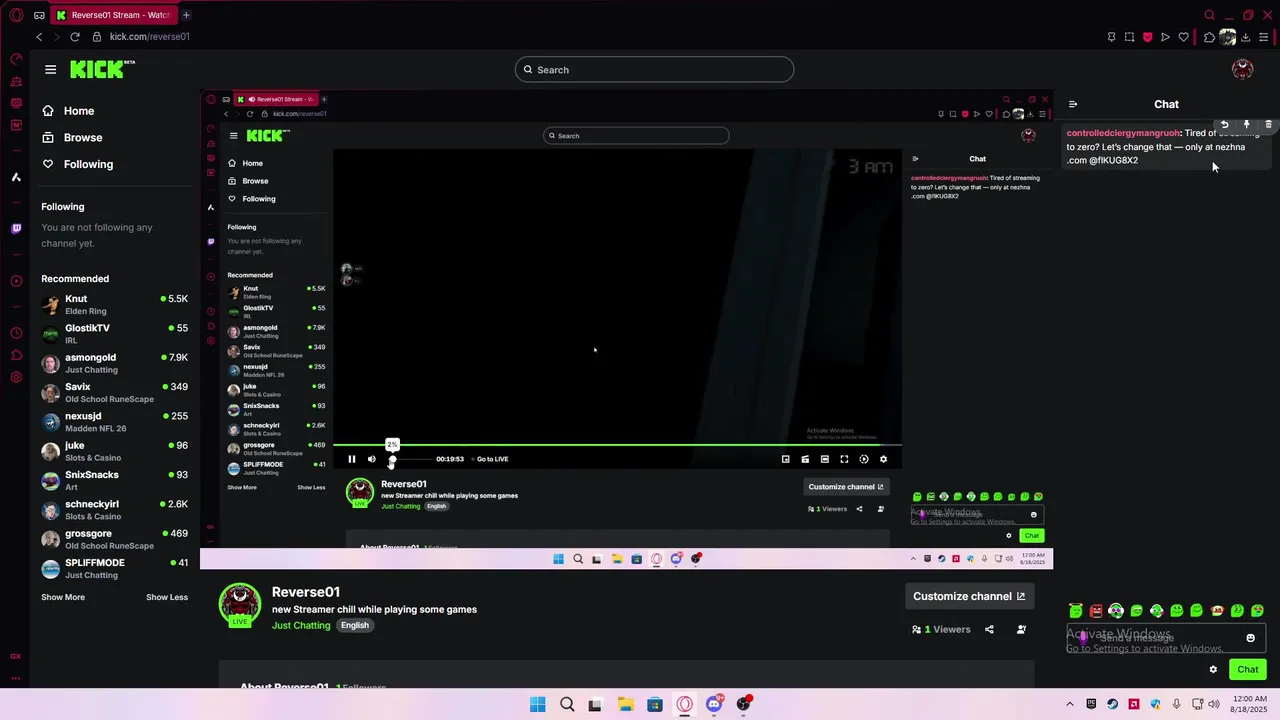Image resolution: width=1280 pixels, height=720 pixels.
Task: Click the English language tag
Action: (354, 625)
